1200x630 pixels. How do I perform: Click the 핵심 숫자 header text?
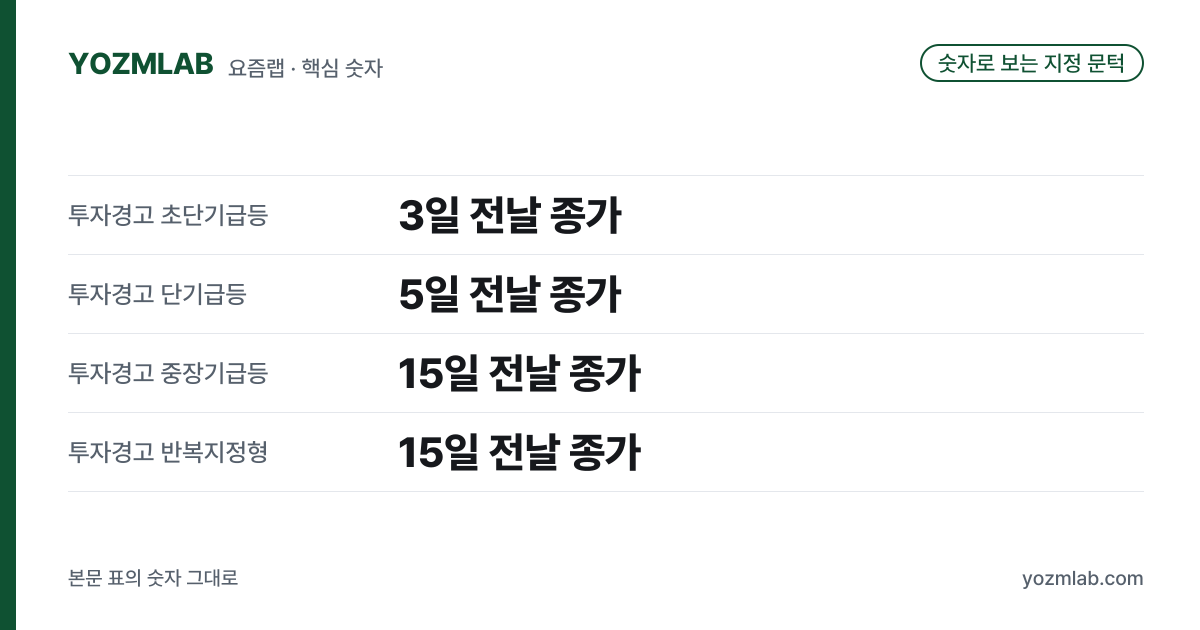click(x=342, y=68)
